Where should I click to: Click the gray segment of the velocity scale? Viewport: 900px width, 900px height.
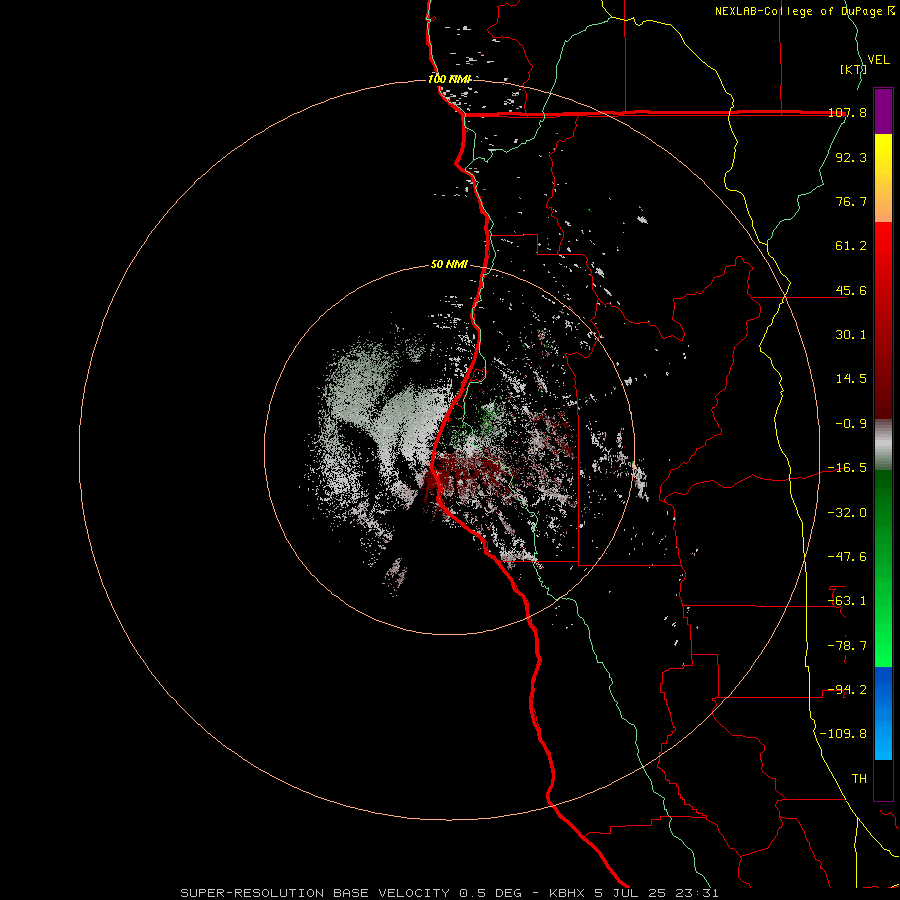click(x=883, y=444)
